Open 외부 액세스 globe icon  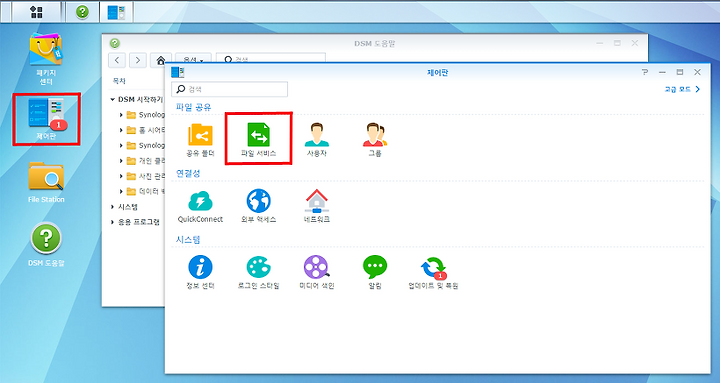pos(259,206)
